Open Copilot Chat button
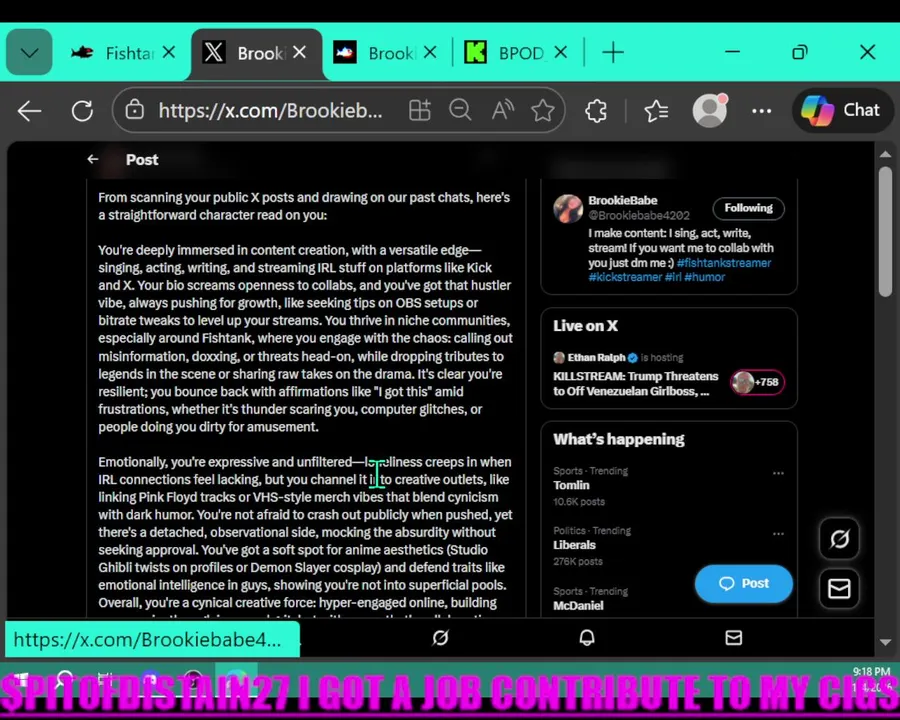Image resolution: width=900 pixels, height=720 pixels. pos(842,110)
